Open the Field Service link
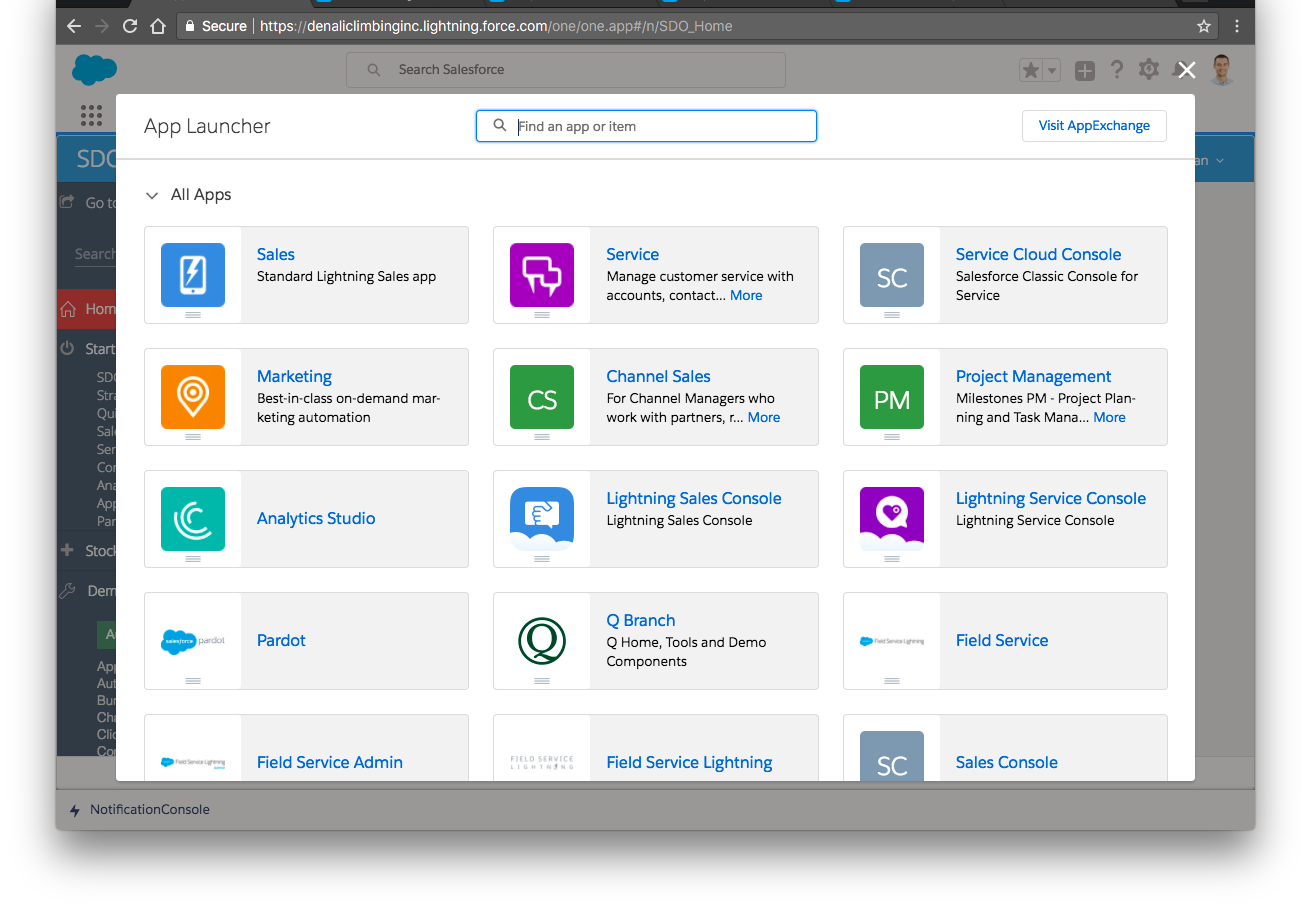Image resolution: width=1301 pixels, height=910 pixels. (1002, 640)
